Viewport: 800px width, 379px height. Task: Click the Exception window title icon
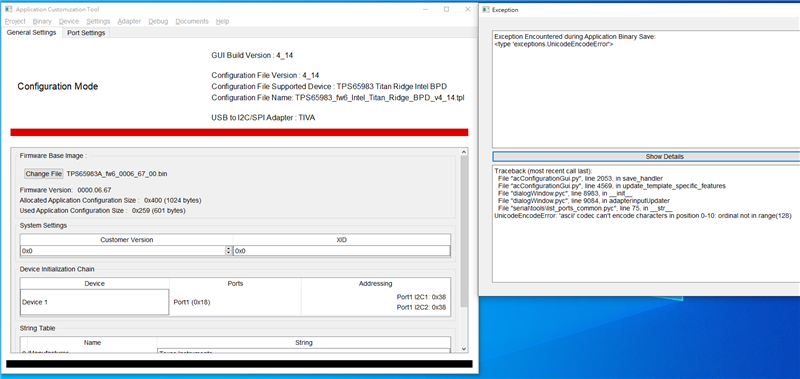486,9
